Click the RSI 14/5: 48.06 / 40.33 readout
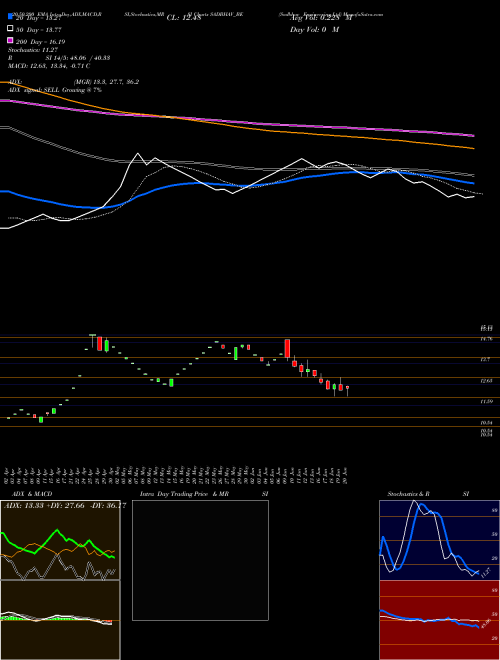 pyautogui.click(x=59, y=58)
